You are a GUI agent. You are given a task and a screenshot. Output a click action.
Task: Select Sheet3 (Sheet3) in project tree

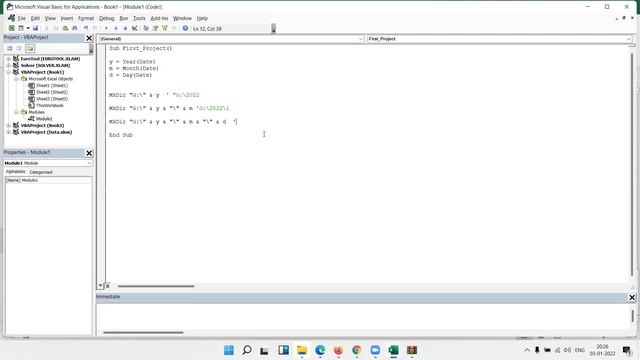51,98
